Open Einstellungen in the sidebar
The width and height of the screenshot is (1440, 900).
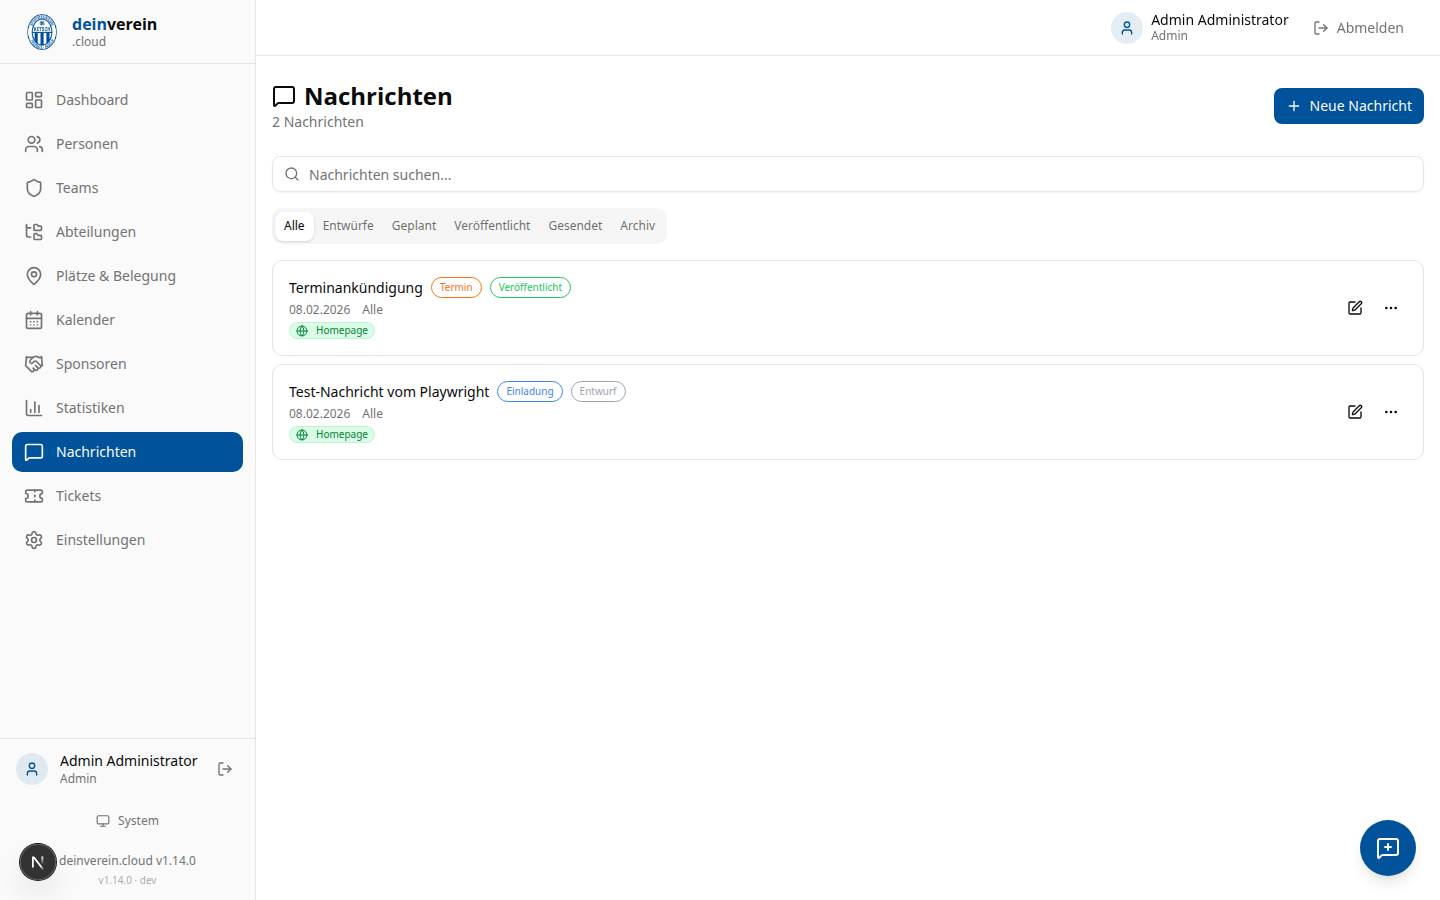[x=100, y=540]
